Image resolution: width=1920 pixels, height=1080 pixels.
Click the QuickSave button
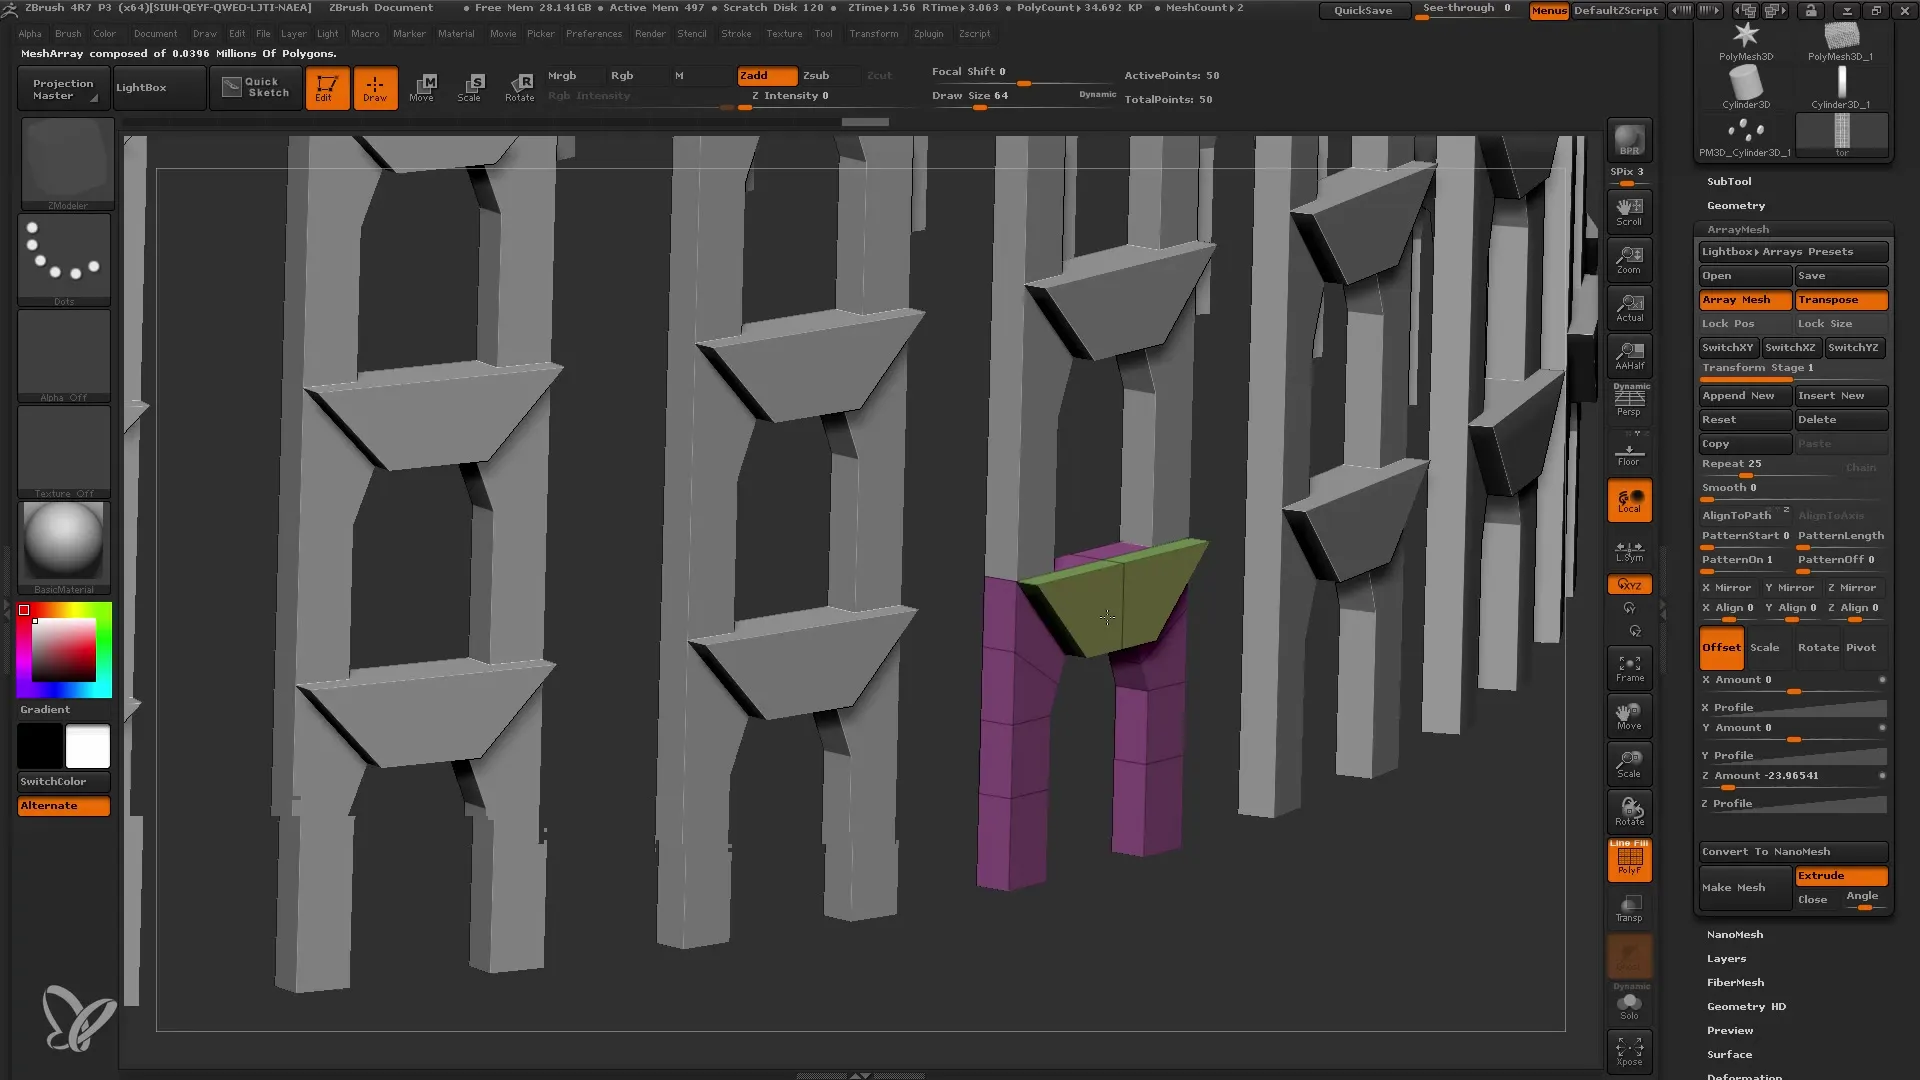[1363, 10]
